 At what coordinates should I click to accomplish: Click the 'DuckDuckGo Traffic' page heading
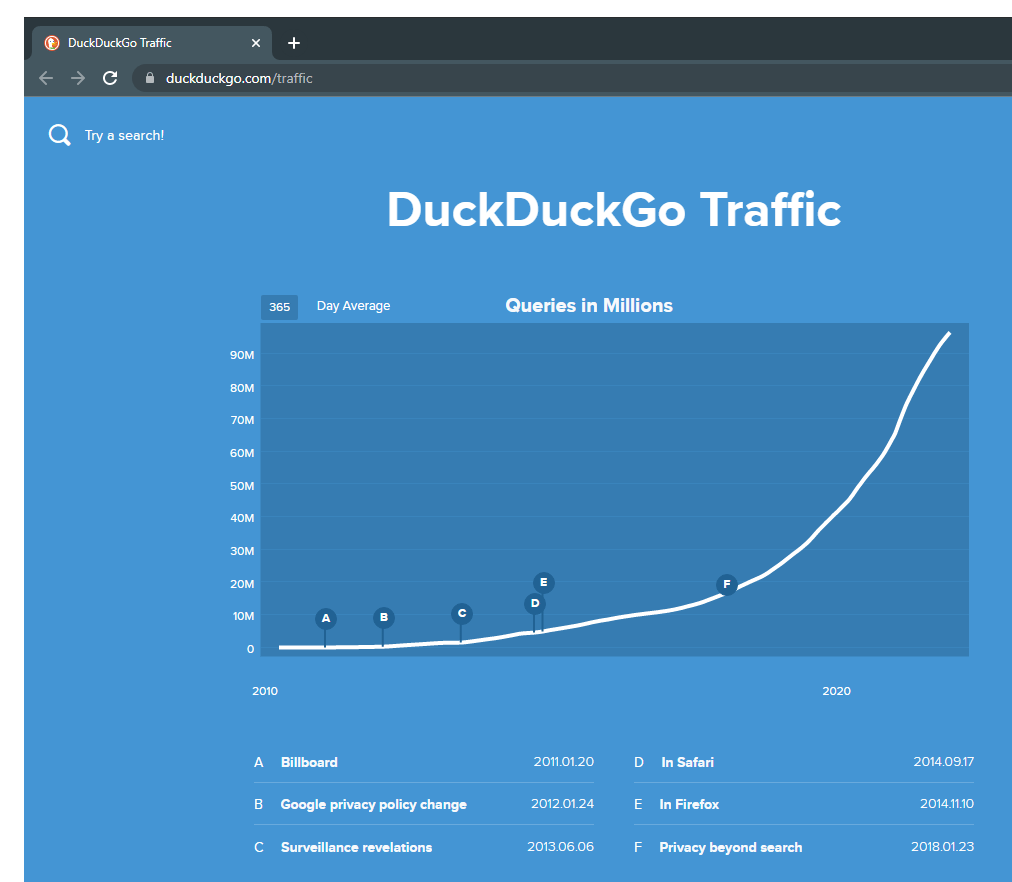pyautogui.click(x=614, y=210)
